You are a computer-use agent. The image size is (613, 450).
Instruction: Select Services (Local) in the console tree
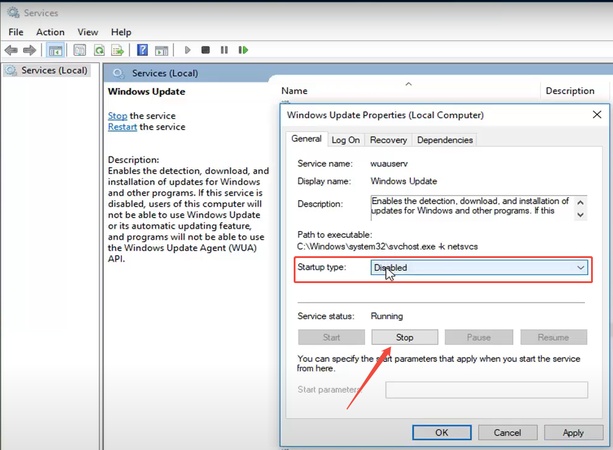pos(54,71)
